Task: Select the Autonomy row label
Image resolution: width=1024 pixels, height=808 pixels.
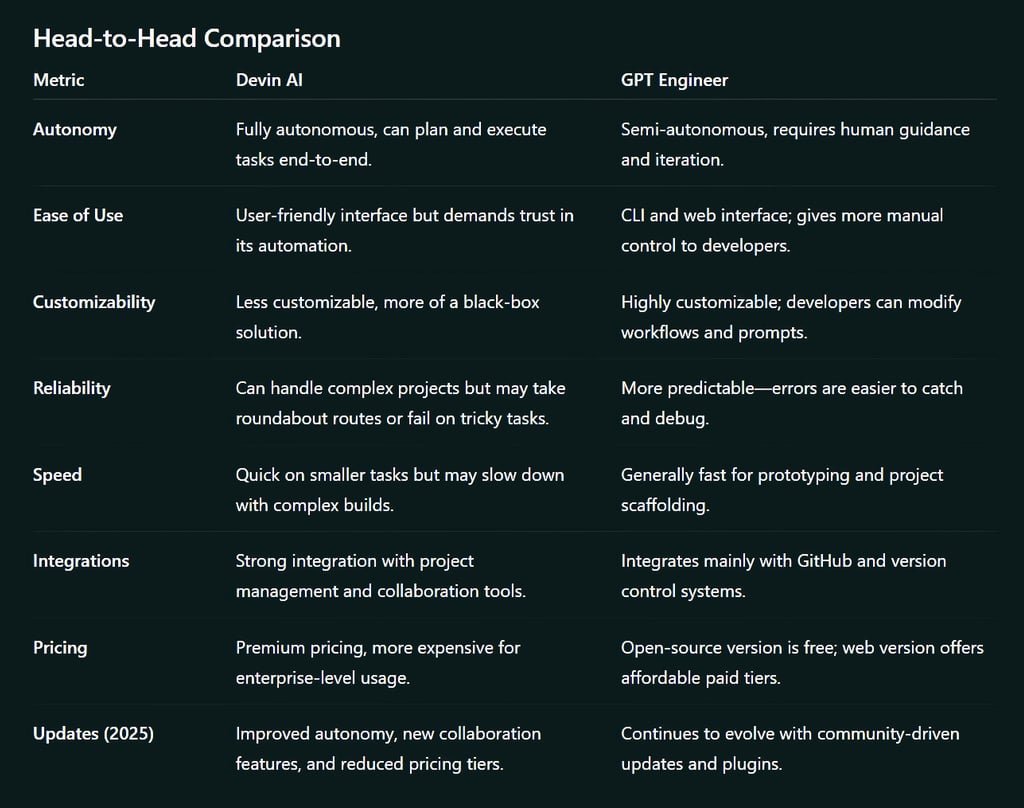Action: (x=75, y=129)
